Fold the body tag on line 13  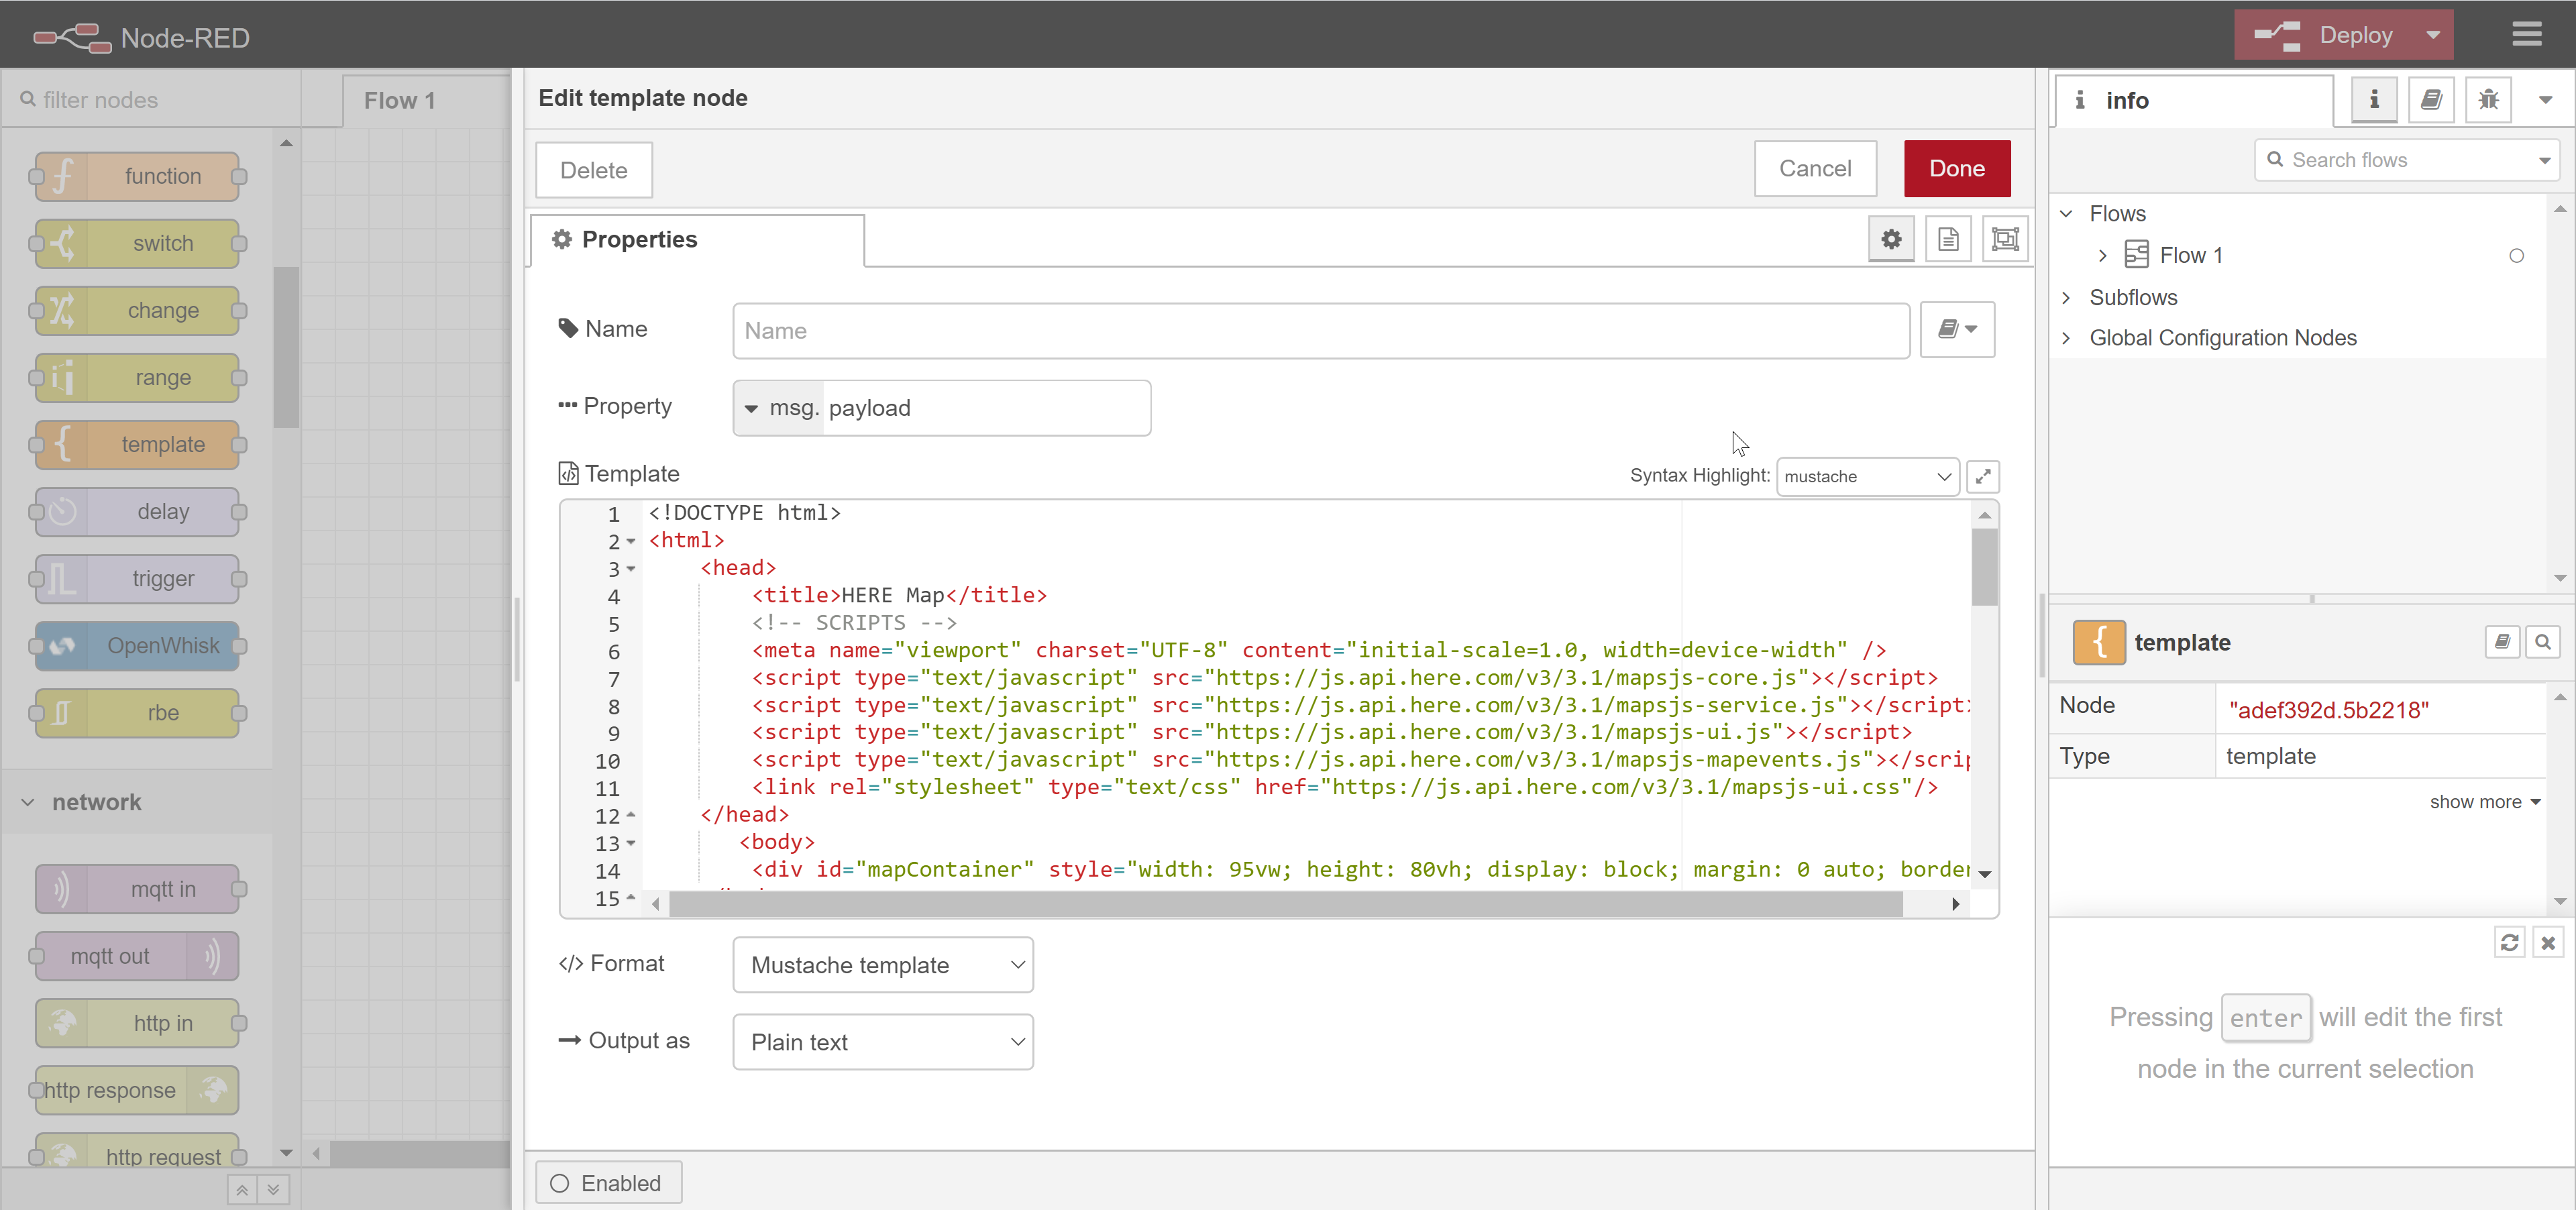pyautogui.click(x=631, y=844)
